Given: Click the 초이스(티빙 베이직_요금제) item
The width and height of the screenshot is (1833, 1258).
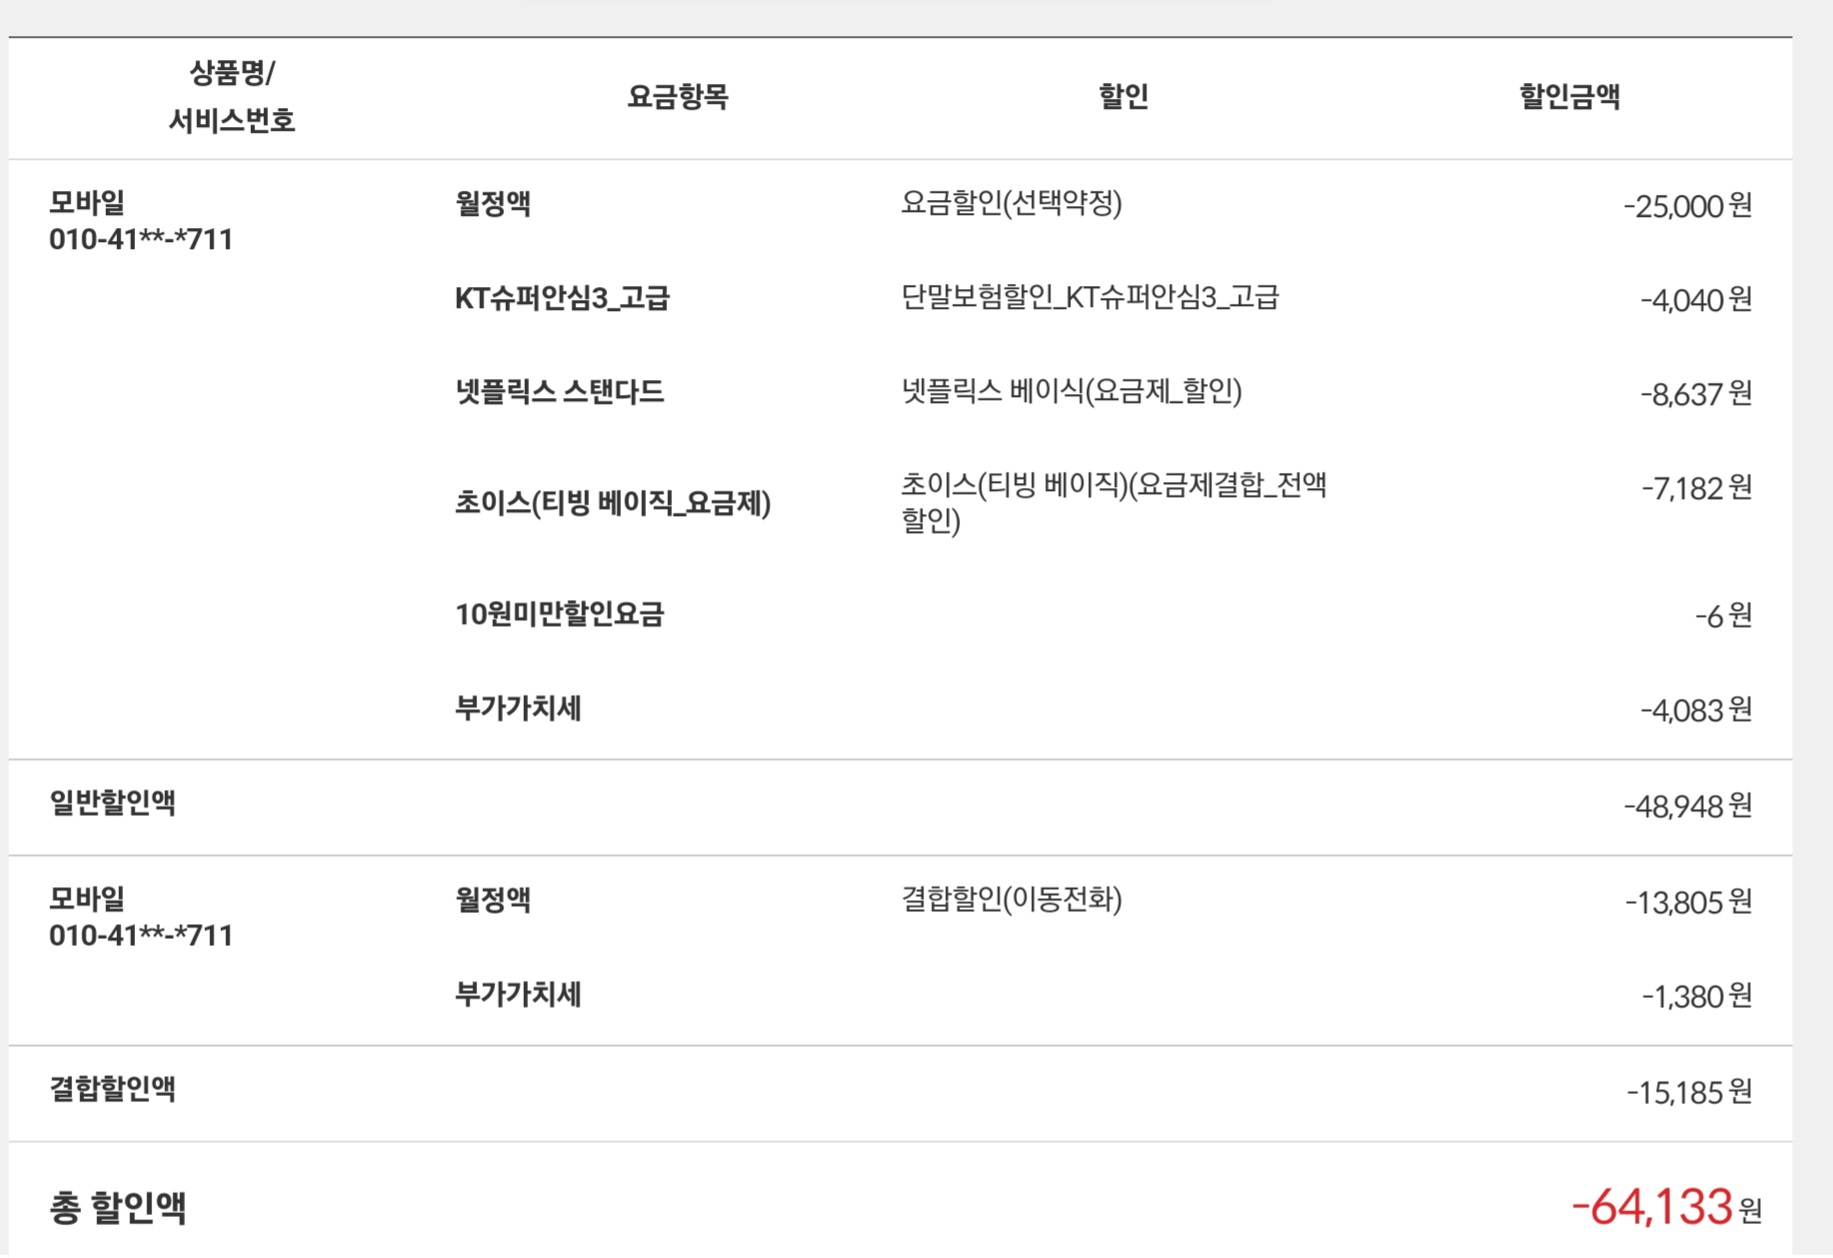Looking at the screenshot, I should coord(612,503).
